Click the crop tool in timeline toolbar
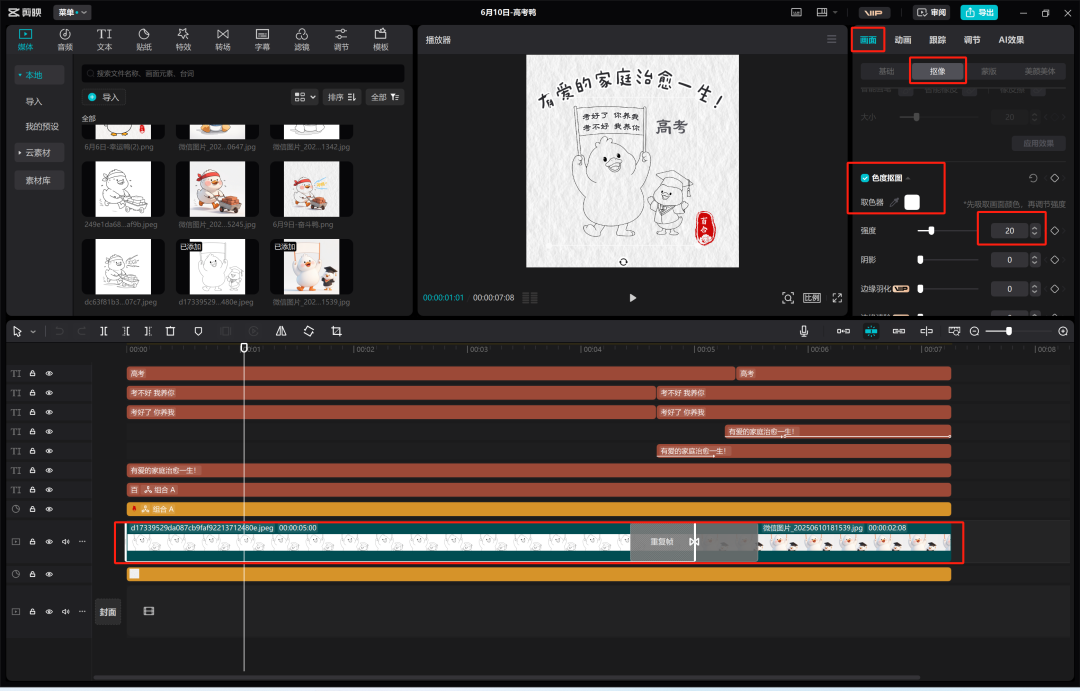This screenshot has height=691, width=1080. click(336, 331)
